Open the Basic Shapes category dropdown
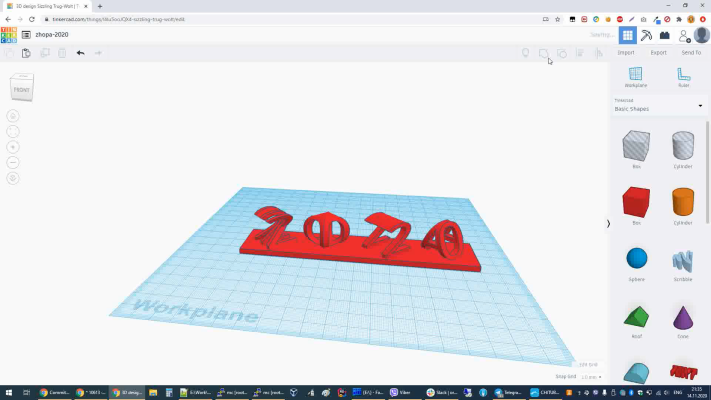The height and width of the screenshot is (400, 711). (659, 106)
